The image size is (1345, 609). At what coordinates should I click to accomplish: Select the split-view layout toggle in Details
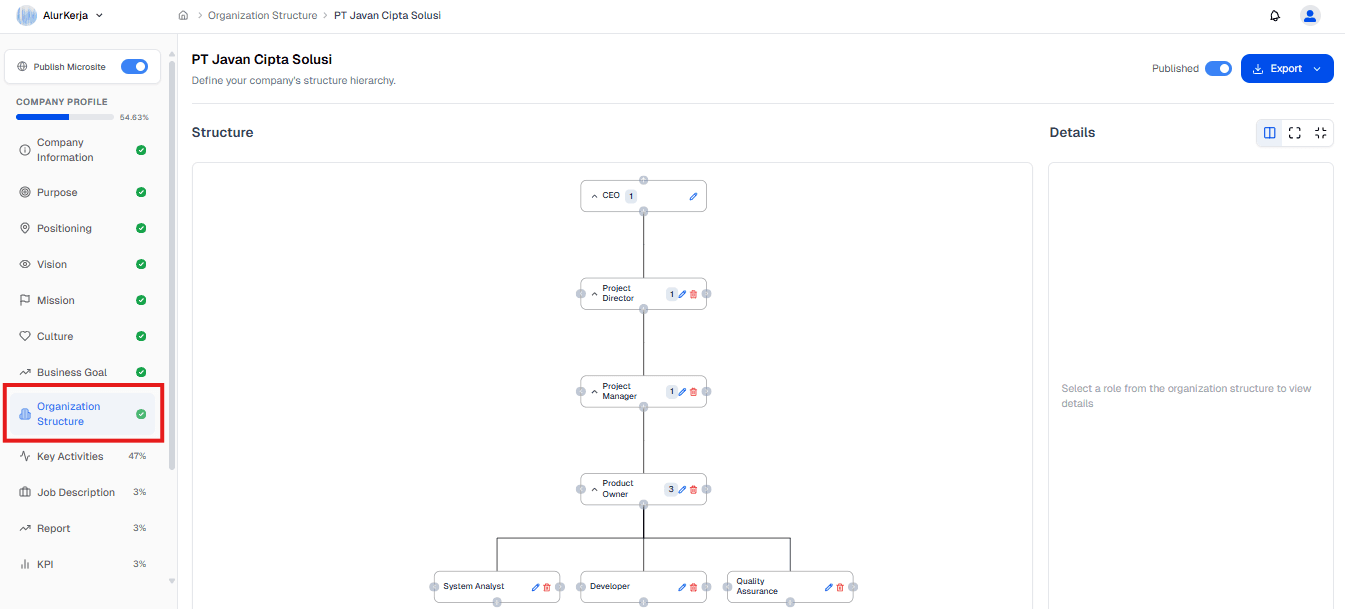point(1269,132)
